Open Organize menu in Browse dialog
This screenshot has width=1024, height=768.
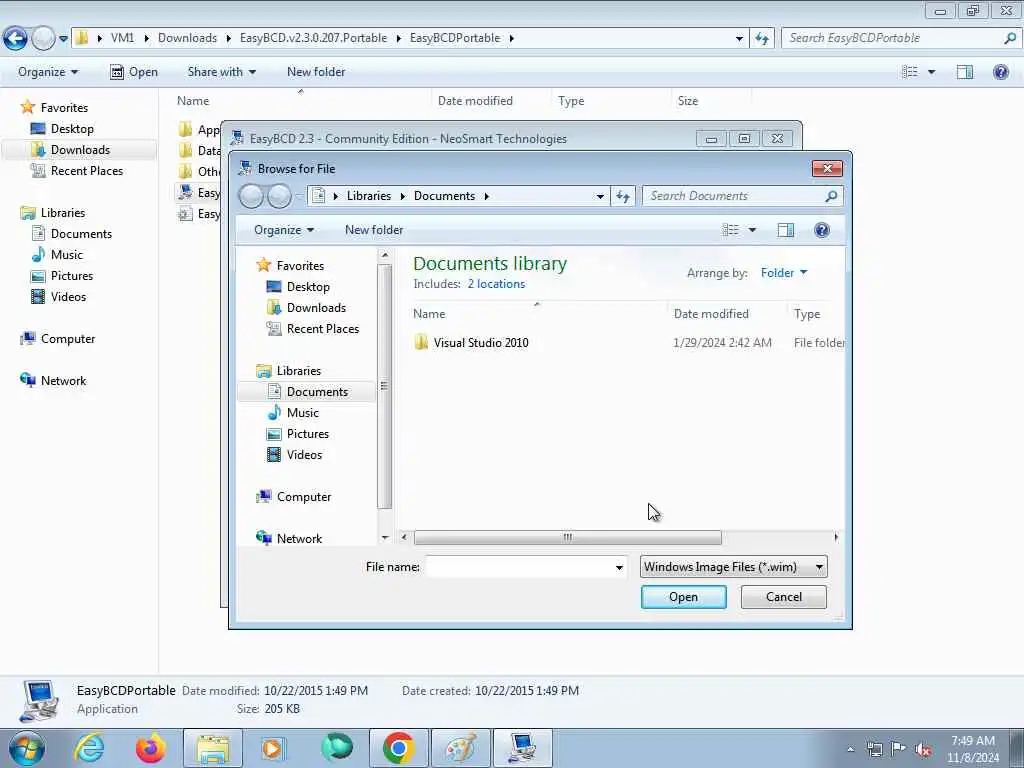284,230
